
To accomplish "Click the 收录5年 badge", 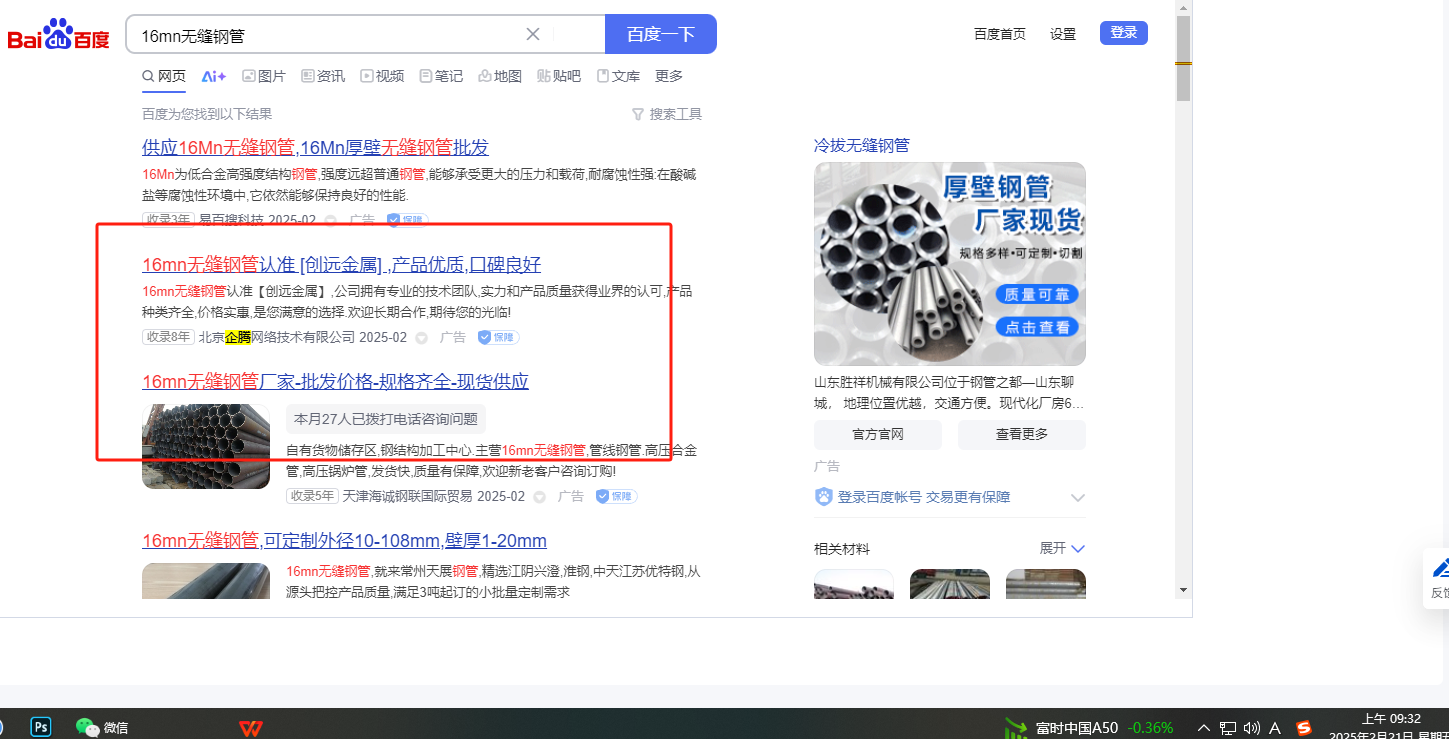I will 311,496.
